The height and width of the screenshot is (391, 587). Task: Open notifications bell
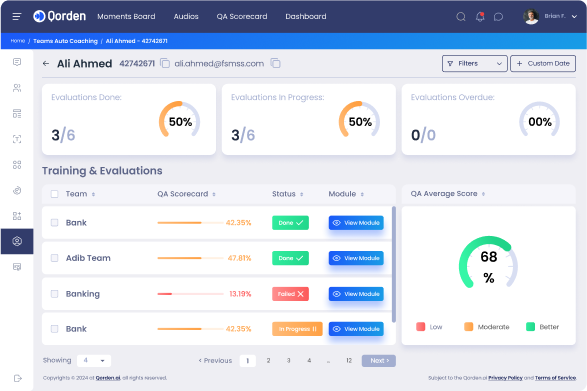[480, 16]
